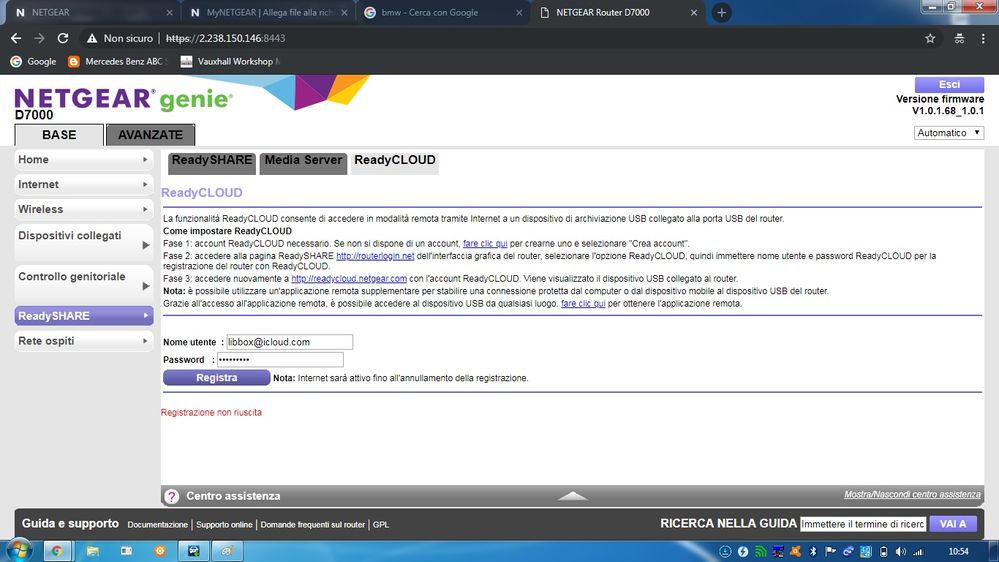Click the network signal tray icon
This screenshot has height=562, width=999.
(x=918, y=552)
